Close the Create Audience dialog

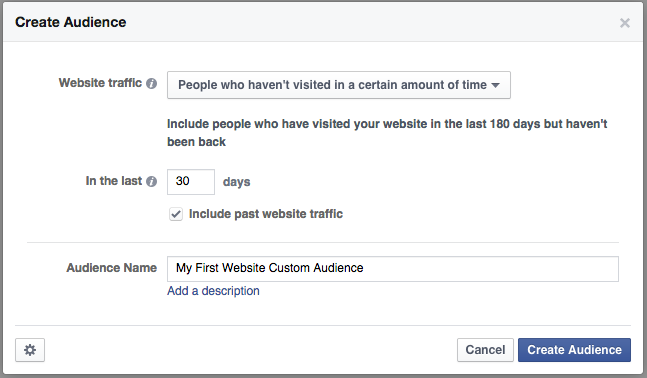tap(625, 23)
